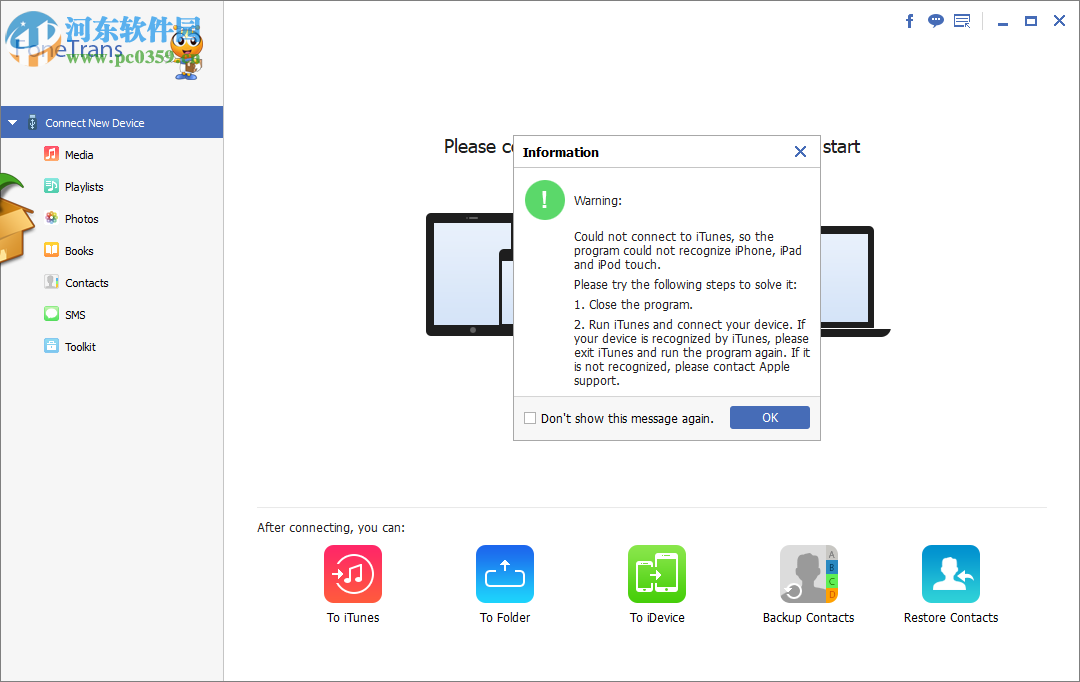Open the Restore Contacts icon

click(950, 574)
